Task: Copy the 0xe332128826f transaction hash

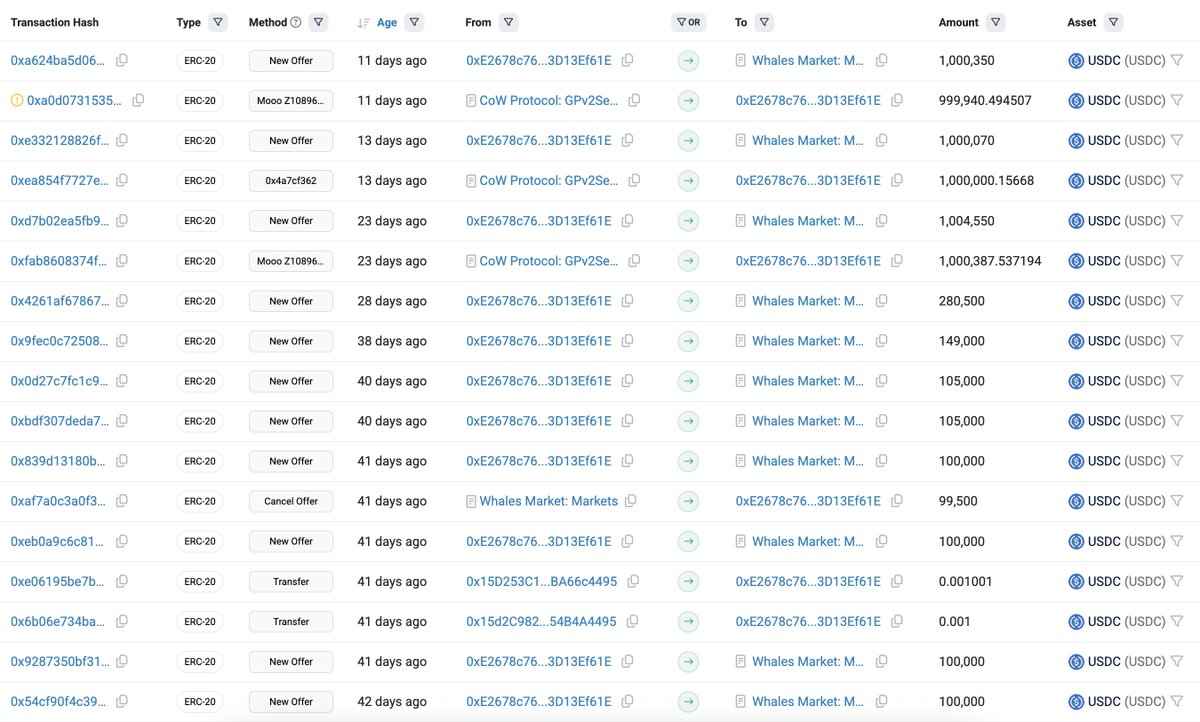Action: pos(122,141)
